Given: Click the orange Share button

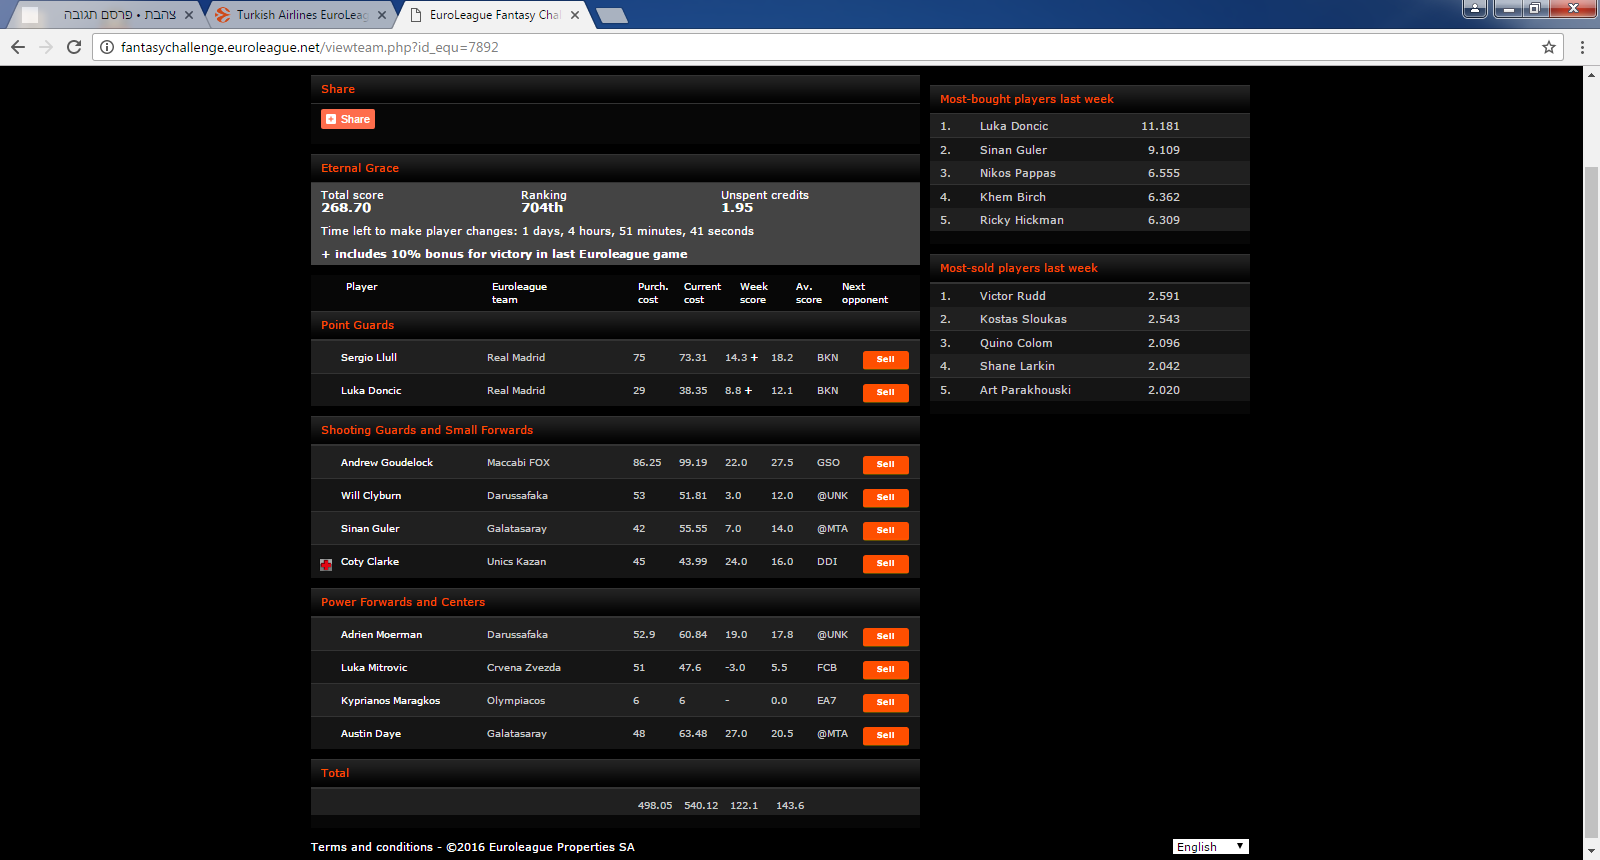Looking at the screenshot, I should tap(348, 119).
